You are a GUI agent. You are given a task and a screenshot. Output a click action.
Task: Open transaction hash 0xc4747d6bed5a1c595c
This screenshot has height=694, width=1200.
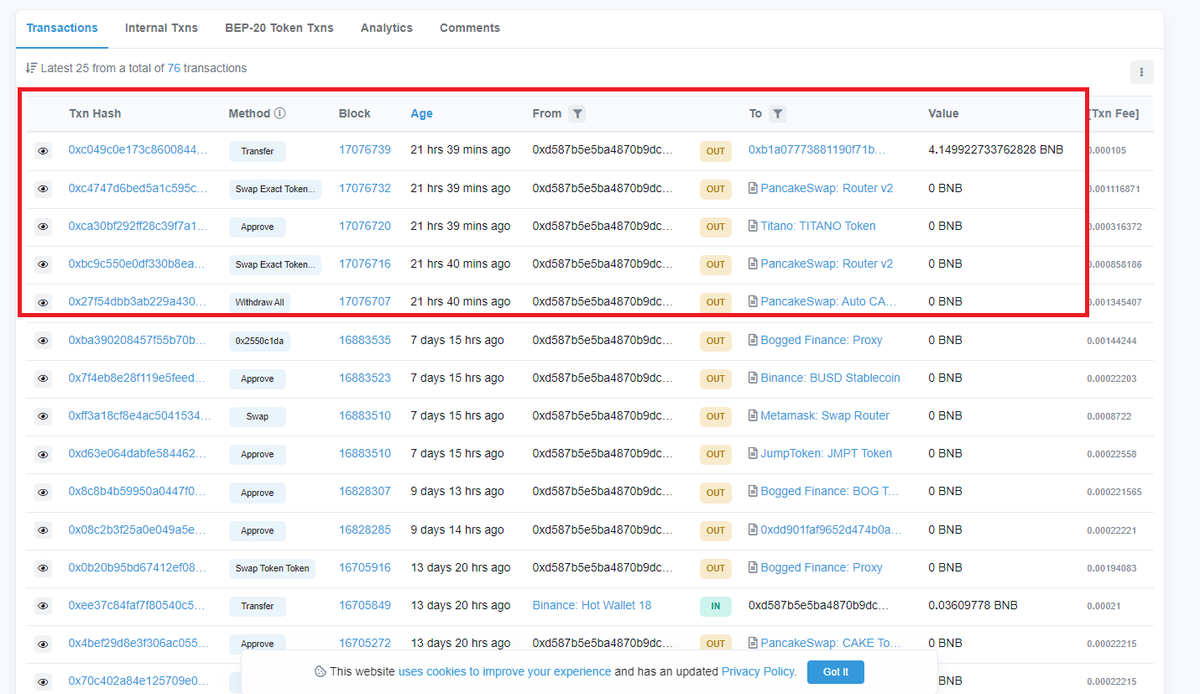click(139, 188)
